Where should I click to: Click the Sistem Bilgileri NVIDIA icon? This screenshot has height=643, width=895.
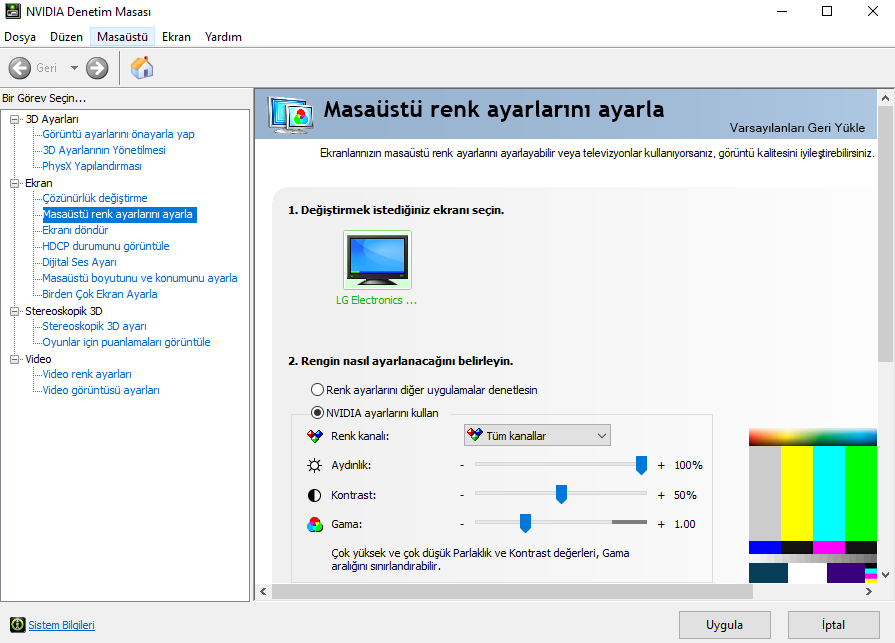(x=18, y=625)
